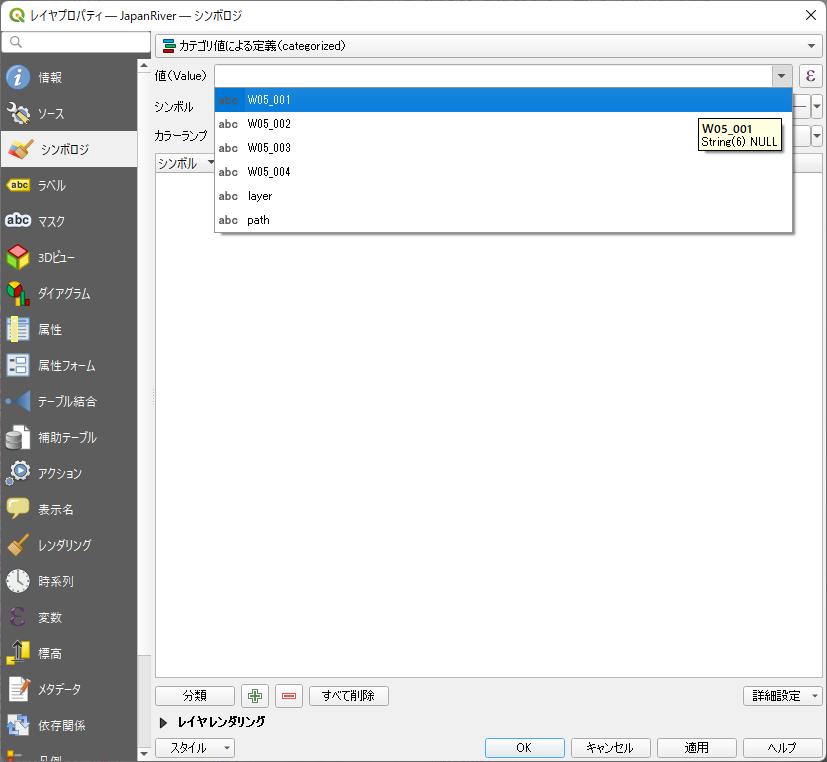Select the W05_004 field option
The width and height of the screenshot is (827, 762).
click(x=269, y=172)
